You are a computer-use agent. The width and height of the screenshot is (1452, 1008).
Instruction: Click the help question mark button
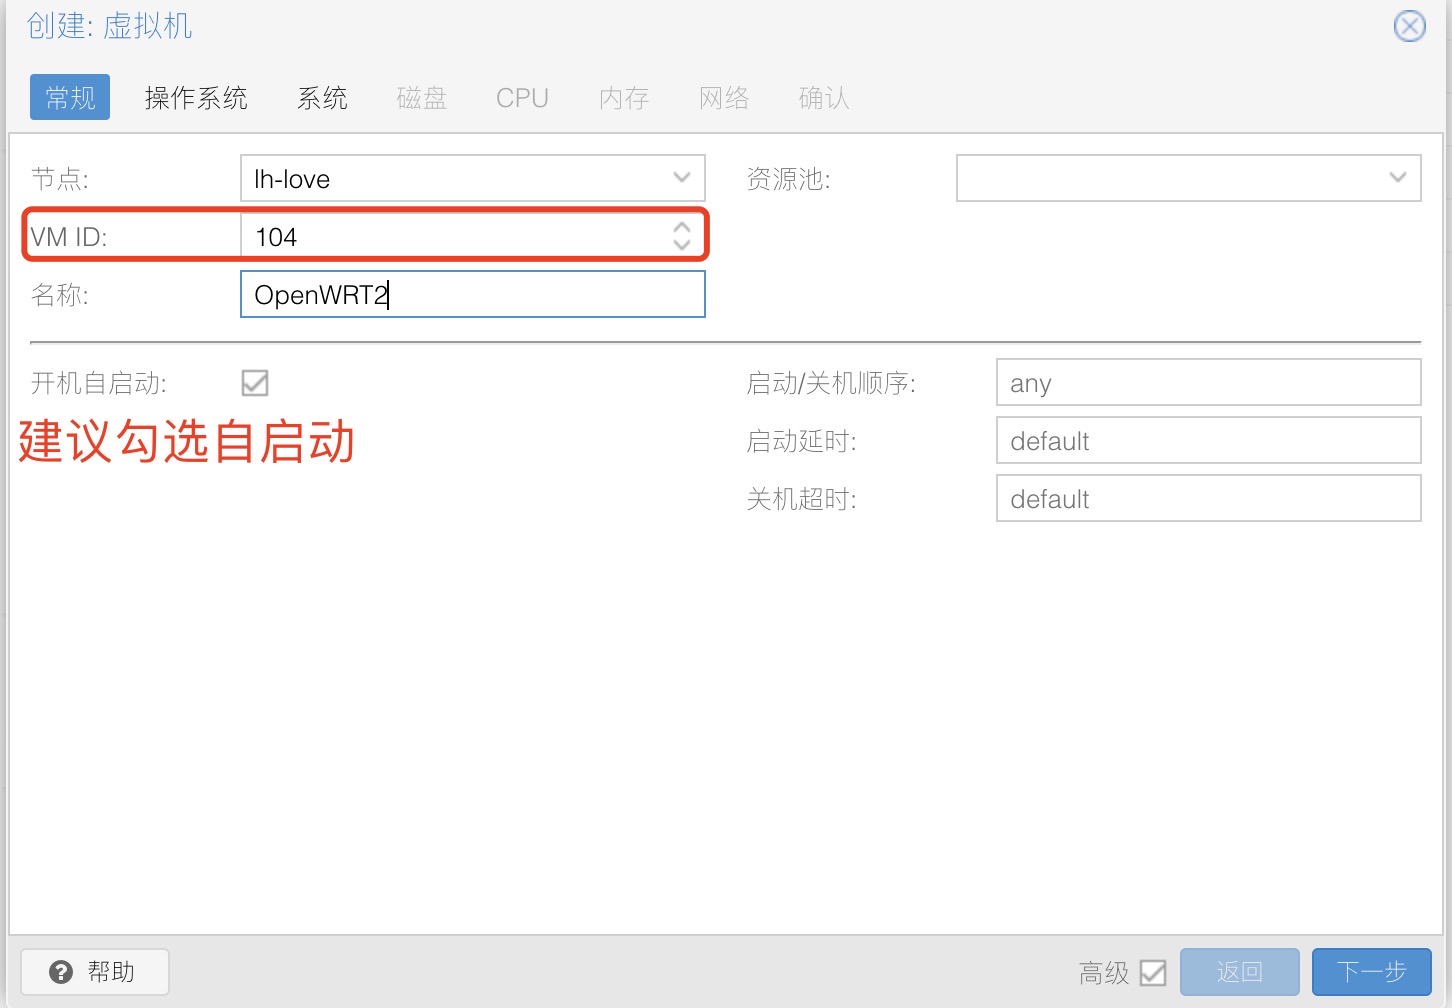(94, 972)
